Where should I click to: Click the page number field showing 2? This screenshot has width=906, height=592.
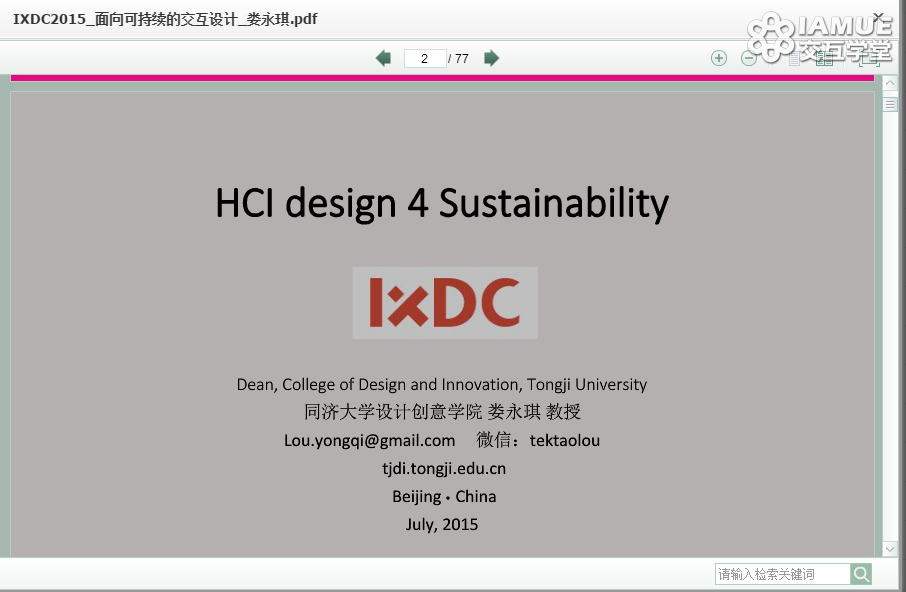click(x=425, y=58)
